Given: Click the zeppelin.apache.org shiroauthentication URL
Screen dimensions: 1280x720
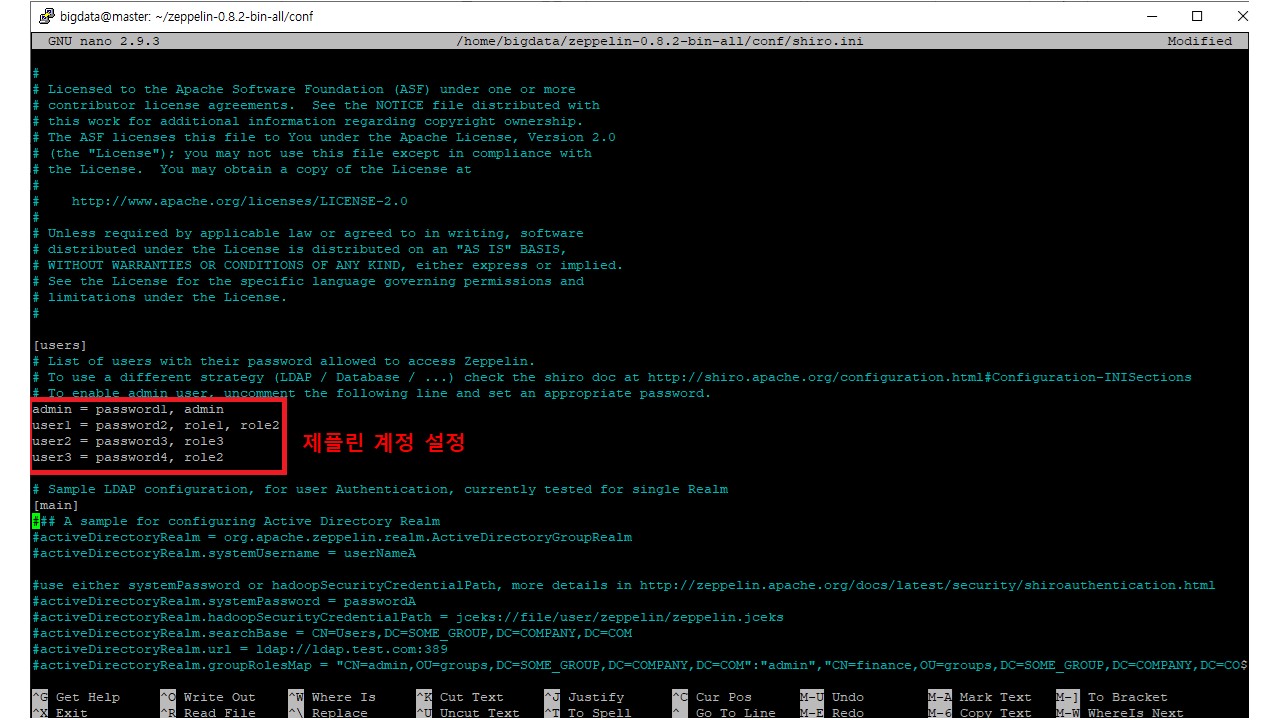Looking at the screenshot, I should 928,585.
